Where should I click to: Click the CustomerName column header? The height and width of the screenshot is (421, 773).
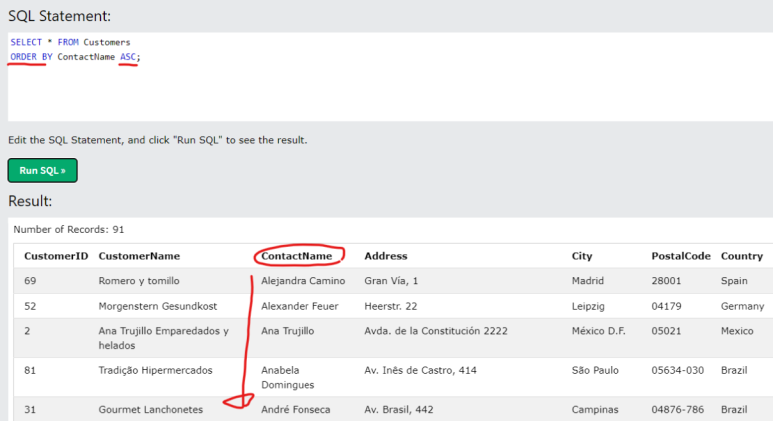pos(139,256)
